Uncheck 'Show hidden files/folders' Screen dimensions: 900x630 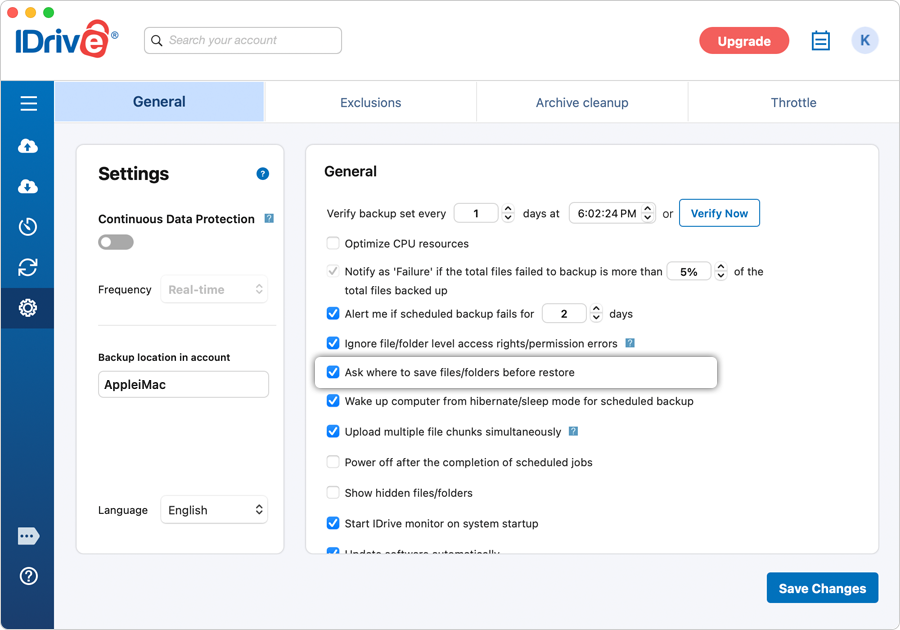pos(332,492)
